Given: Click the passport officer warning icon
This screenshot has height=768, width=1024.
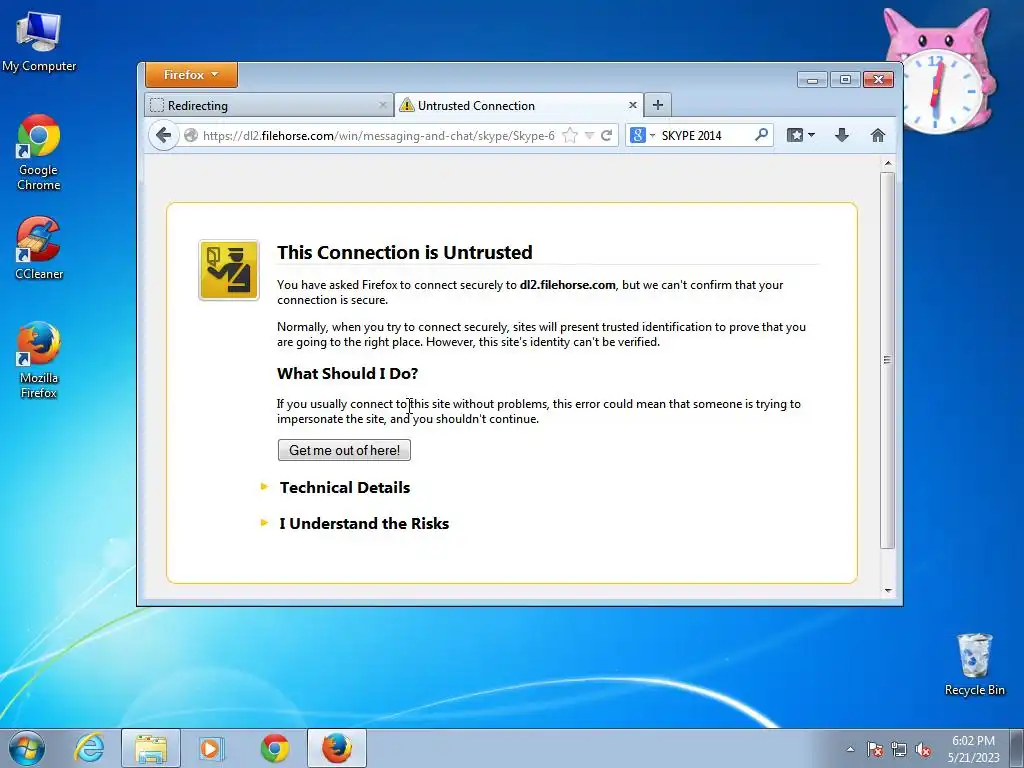Looking at the screenshot, I should (229, 270).
